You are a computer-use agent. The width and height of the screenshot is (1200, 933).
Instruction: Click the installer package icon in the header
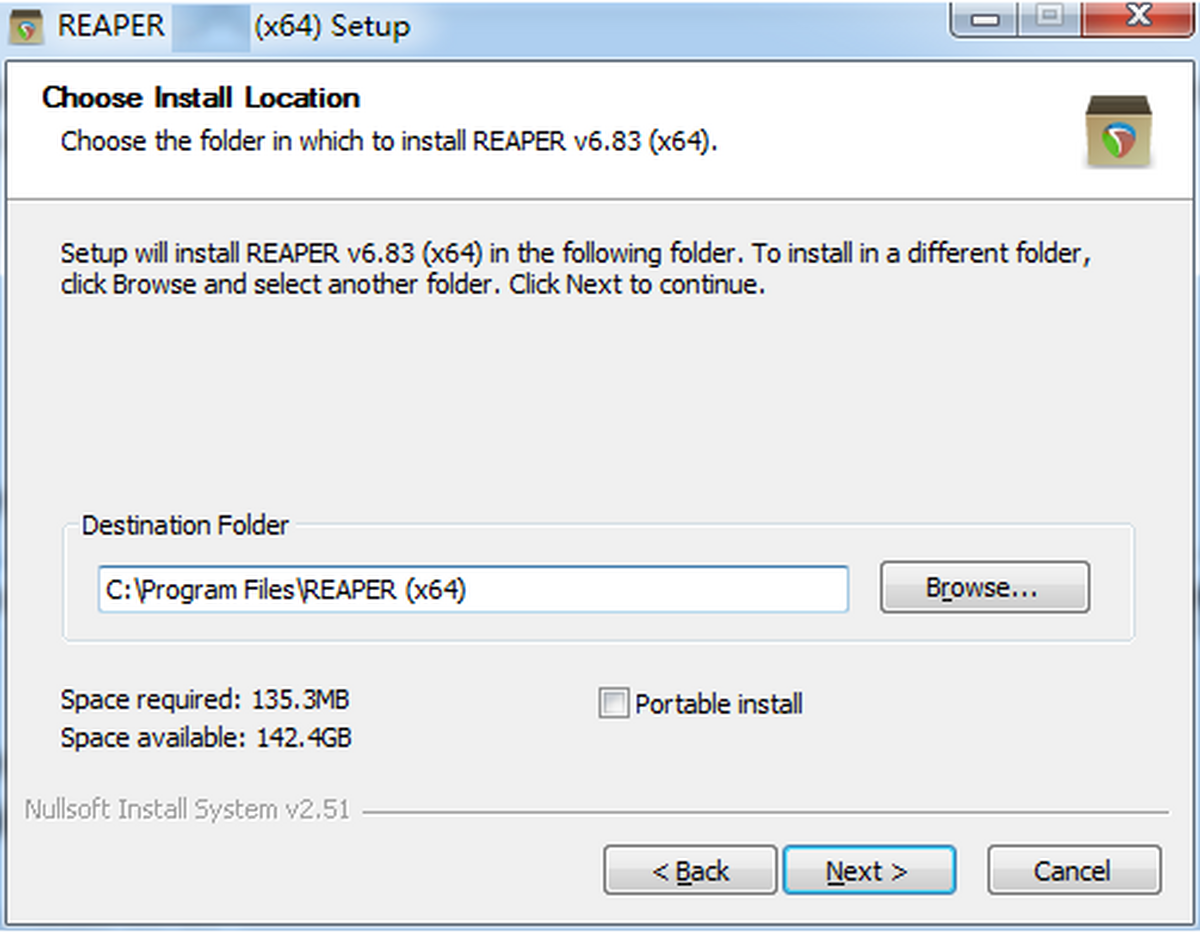(1120, 131)
